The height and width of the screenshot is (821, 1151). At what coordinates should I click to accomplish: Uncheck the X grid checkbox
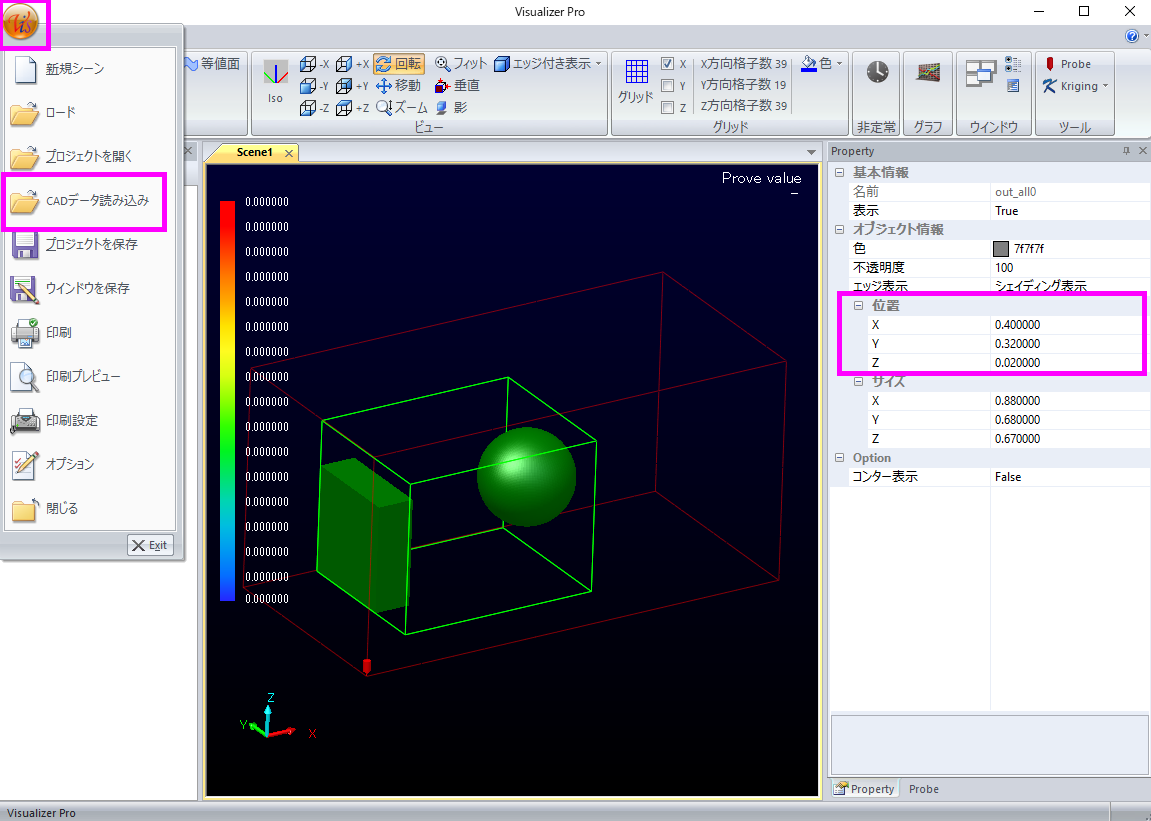point(668,64)
